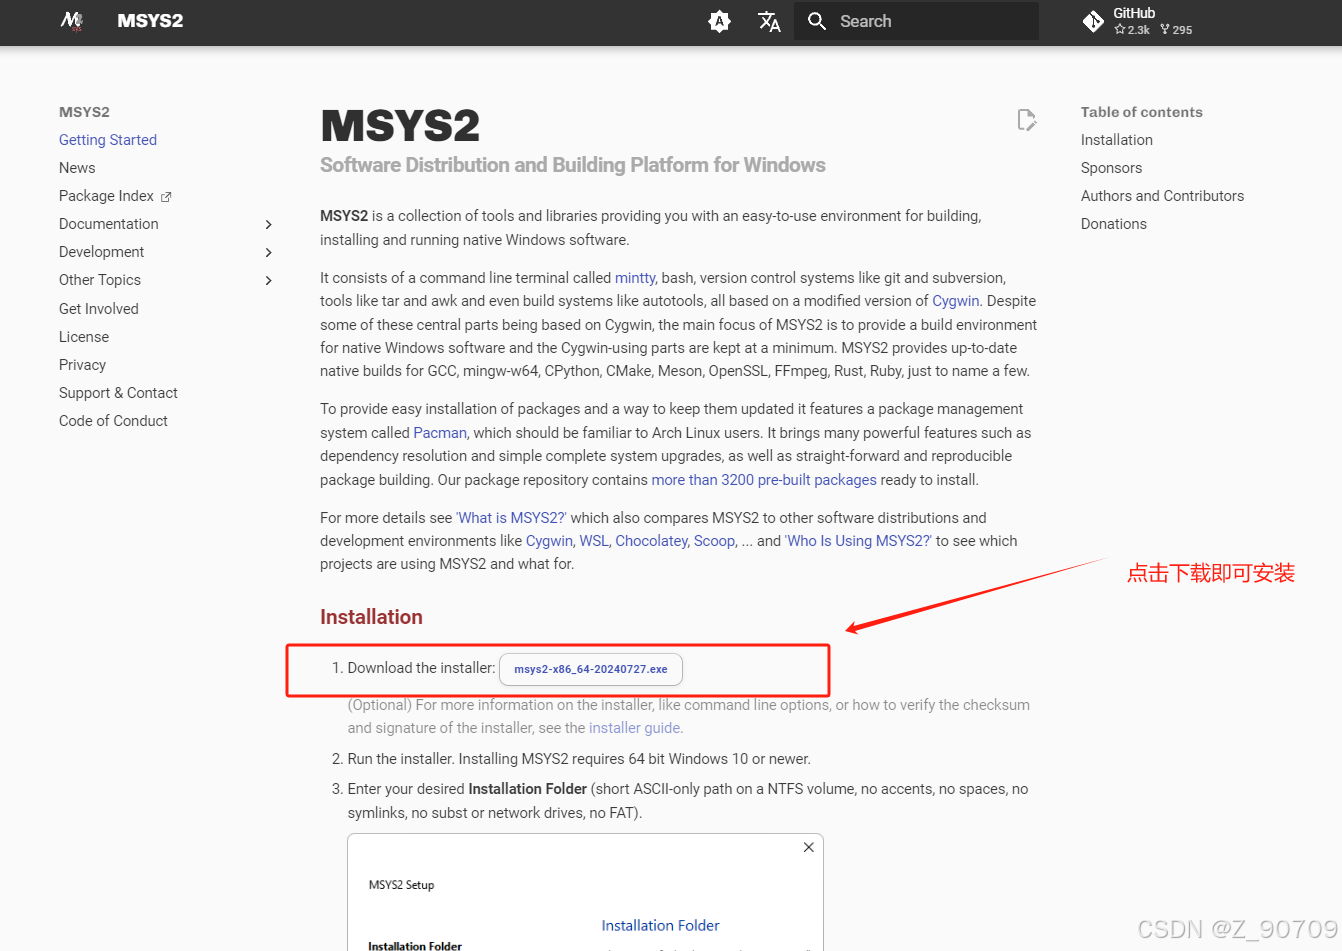This screenshot has height=951, width=1342.
Task: Follow the first Cygwin link in paragraph
Action: [x=956, y=301]
